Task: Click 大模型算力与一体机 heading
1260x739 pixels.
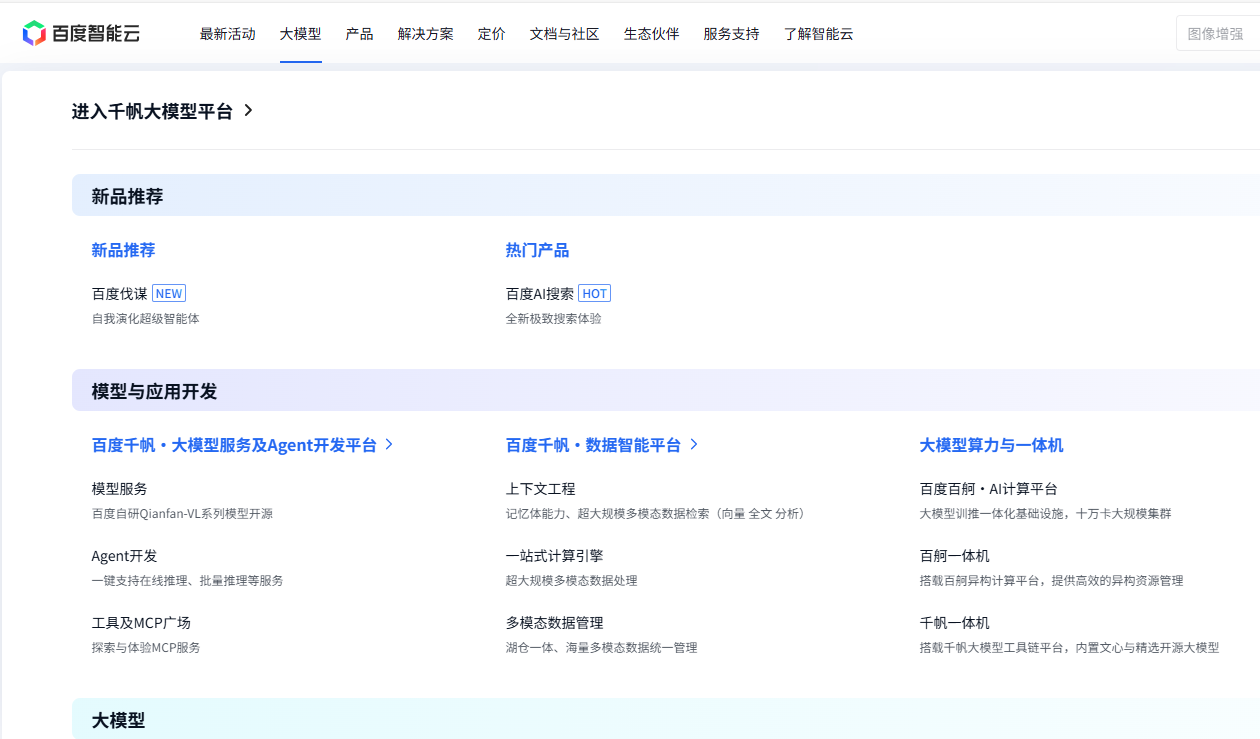Action: click(992, 445)
